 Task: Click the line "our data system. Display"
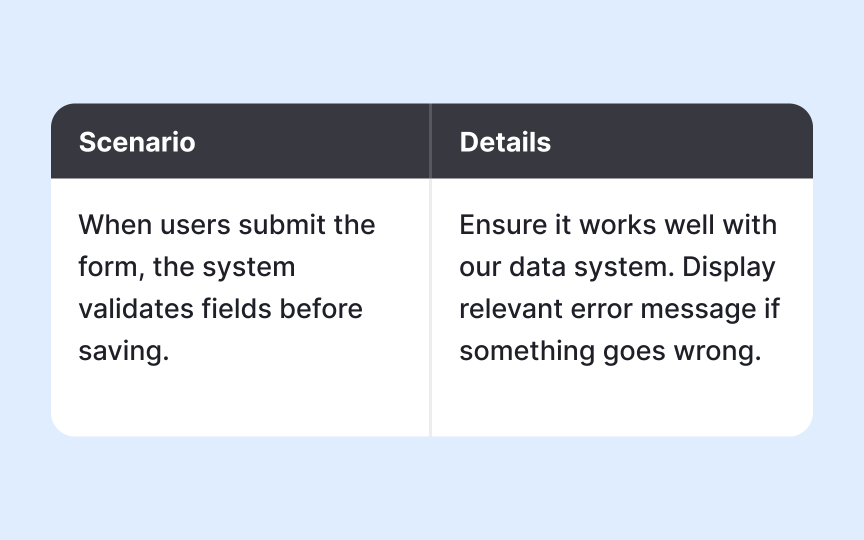617,268
